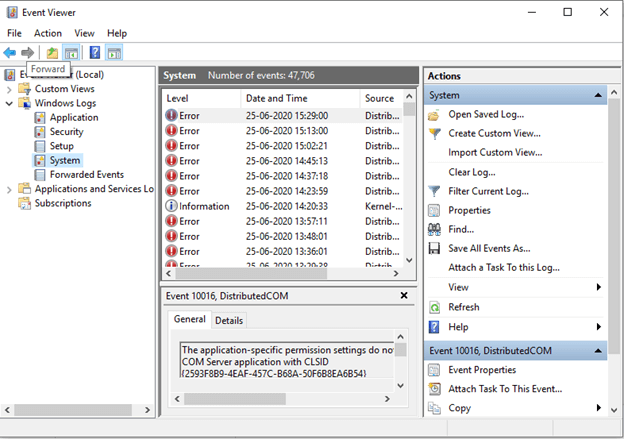Open the Copy submenu arrow in Actions
Viewport: 624px width, 439px height.
coord(599,408)
